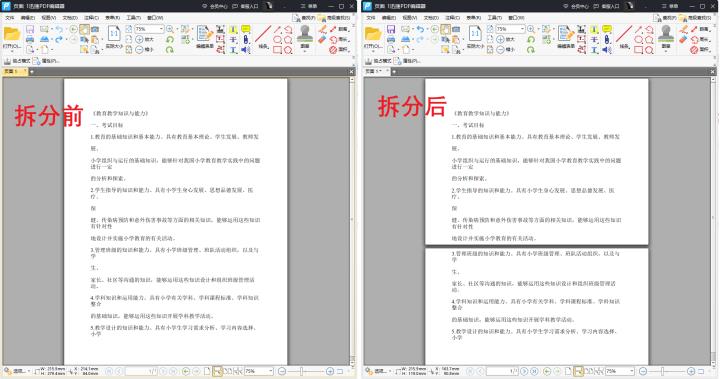Rotate counterclockwise green arrow in left window
Viewport: 720px width, 379px height.
click(170, 40)
